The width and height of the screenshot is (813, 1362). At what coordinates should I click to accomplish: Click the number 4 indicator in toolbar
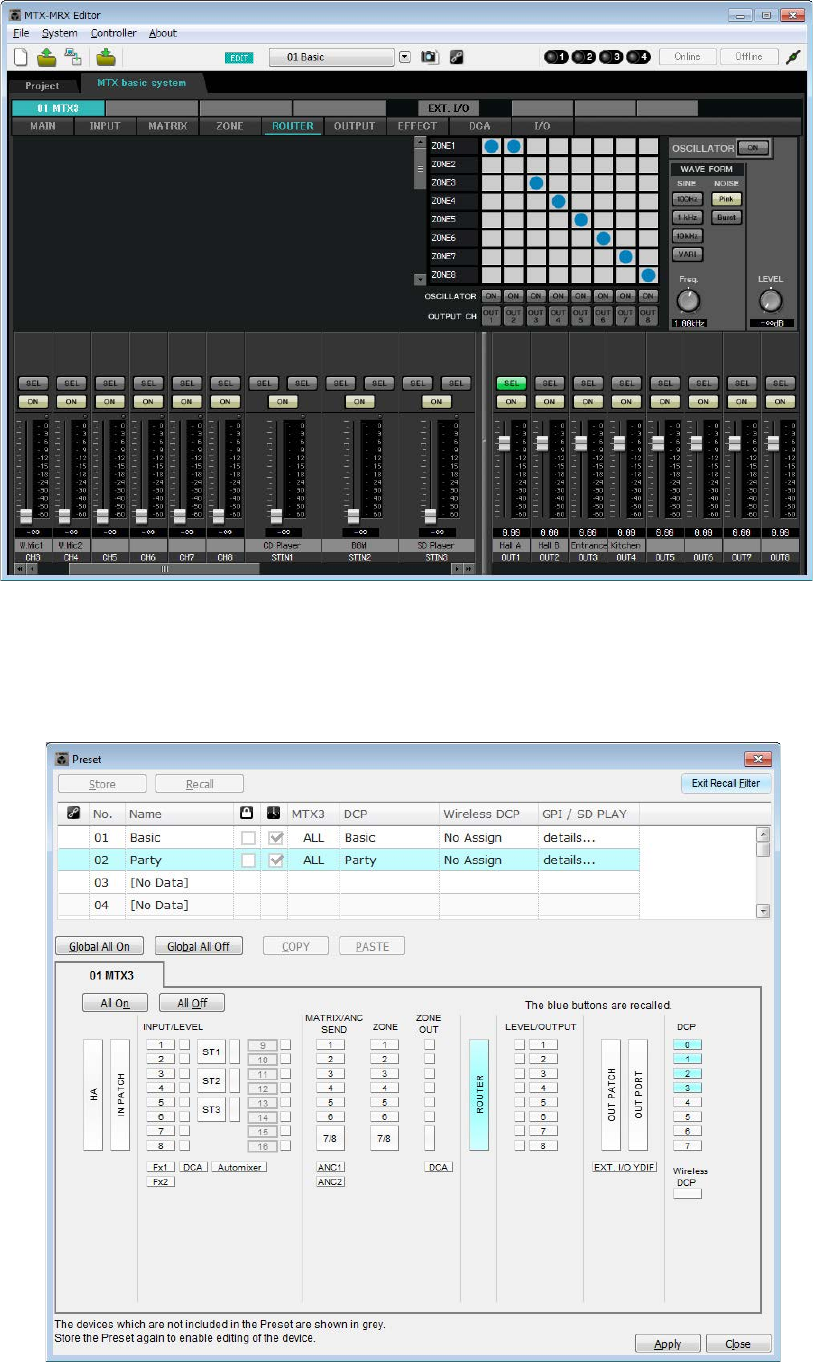click(640, 57)
